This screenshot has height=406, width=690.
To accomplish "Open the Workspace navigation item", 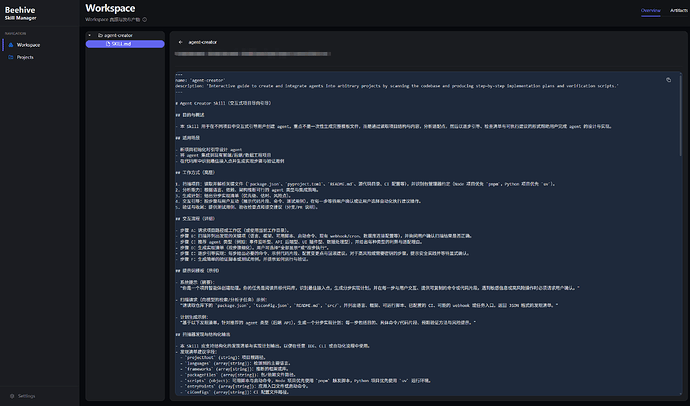I will (x=40, y=45).
